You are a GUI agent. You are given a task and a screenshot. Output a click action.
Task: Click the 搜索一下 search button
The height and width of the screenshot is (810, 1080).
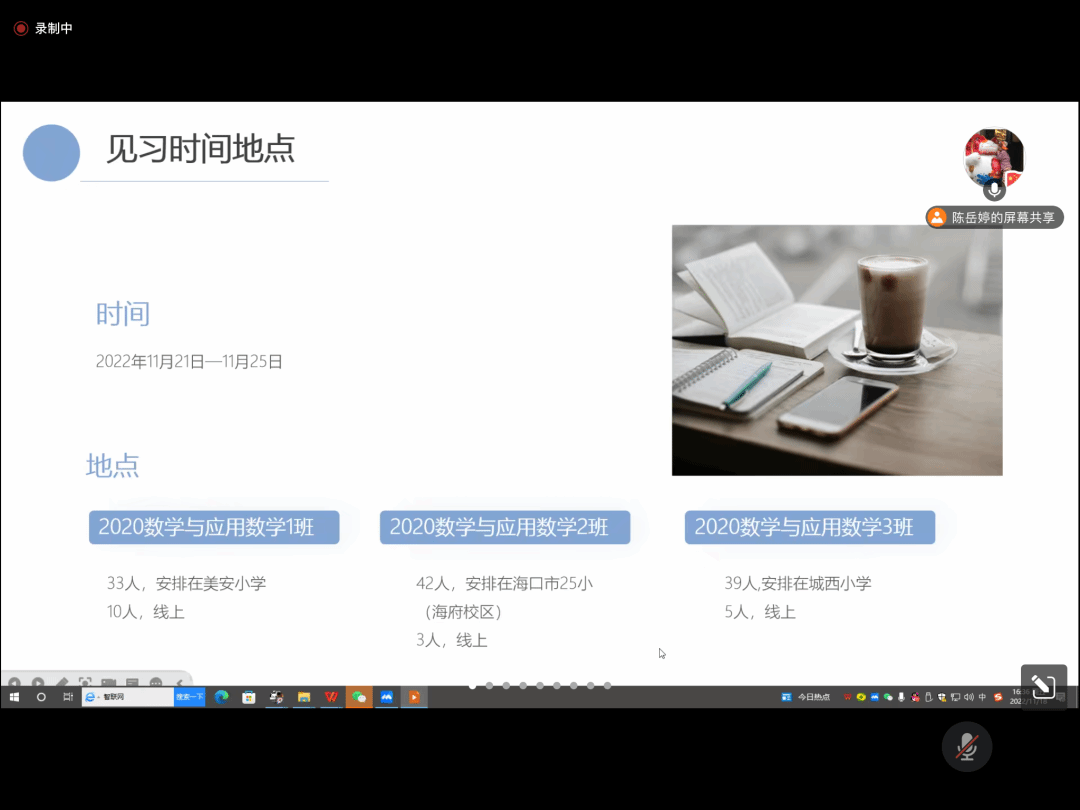(189, 697)
